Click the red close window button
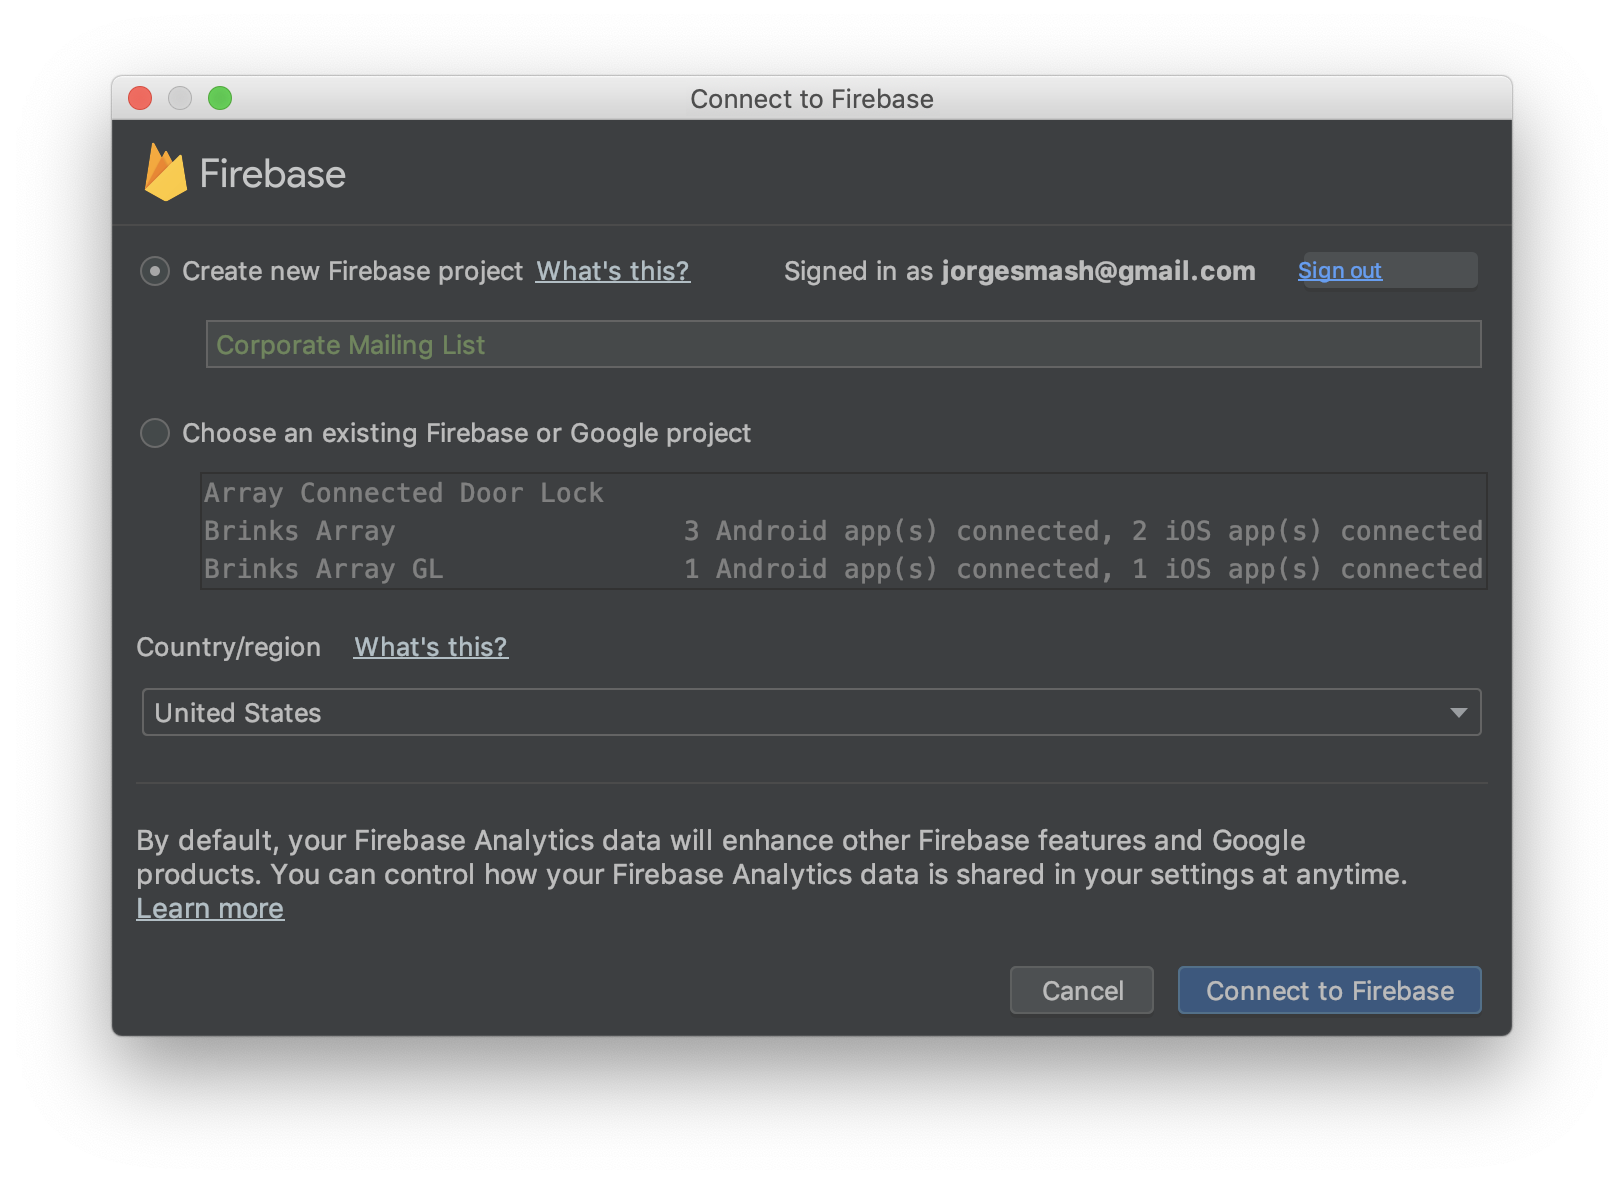Image resolution: width=1624 pixels, height=1184 pixels. point(140,98)
